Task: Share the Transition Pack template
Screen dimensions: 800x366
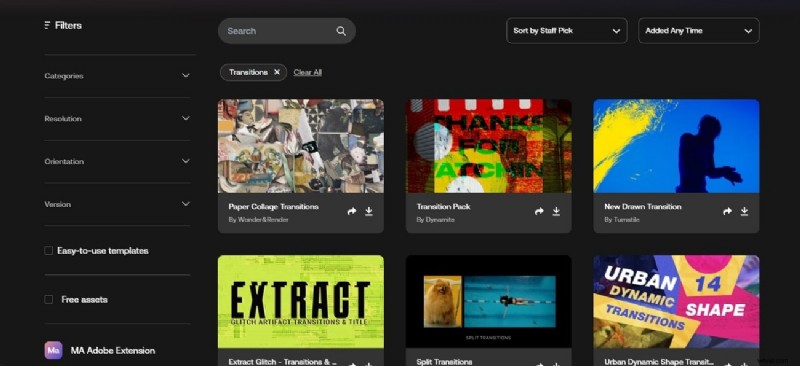Action: pos(539,211)
